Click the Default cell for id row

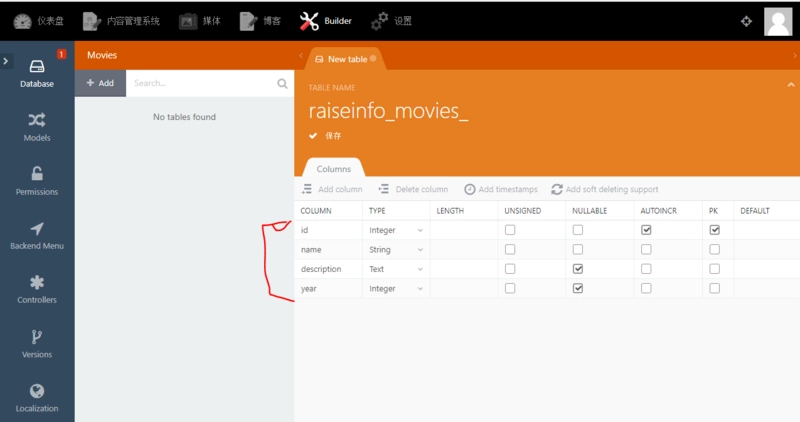coord(767,230)
